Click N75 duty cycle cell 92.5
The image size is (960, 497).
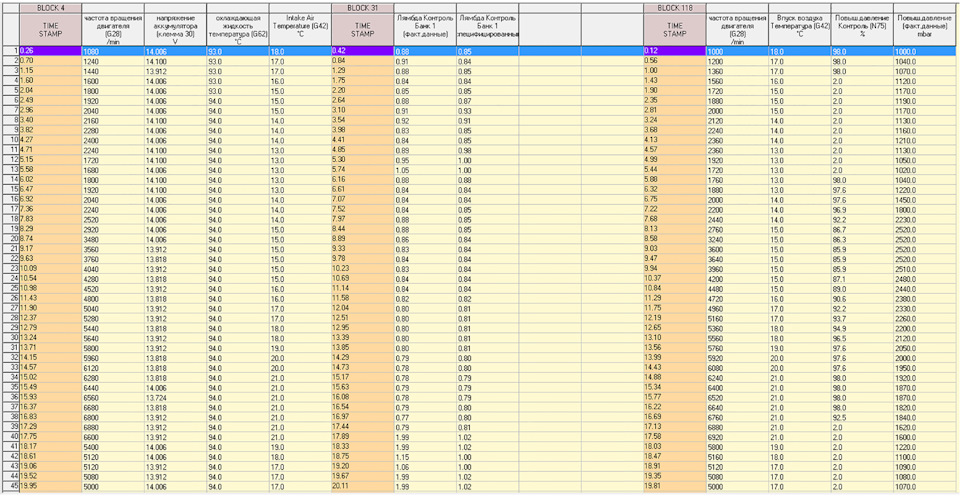point(862,416)
